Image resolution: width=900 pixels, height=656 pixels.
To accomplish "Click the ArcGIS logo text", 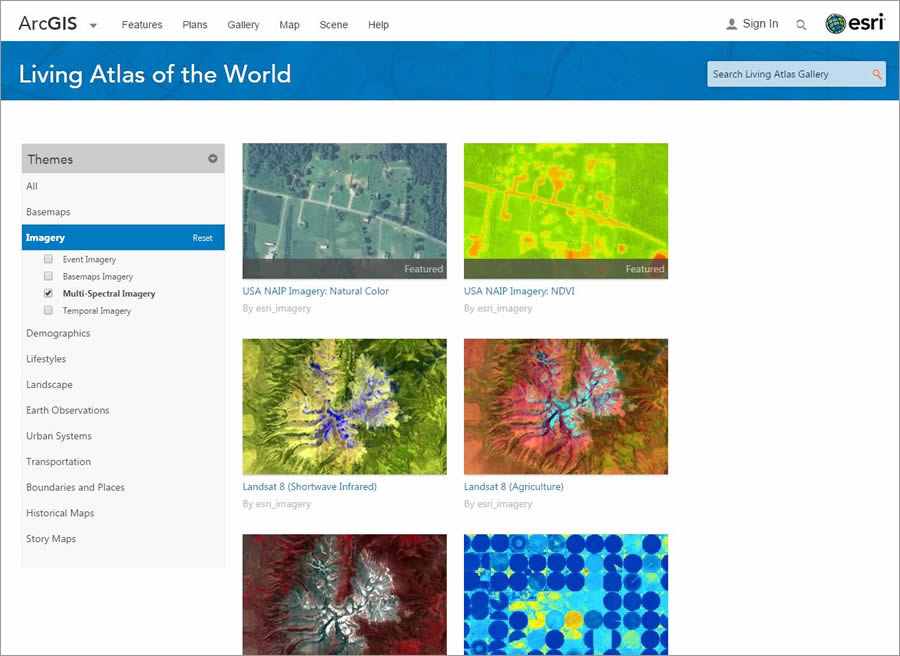I will tap(48, 23).
